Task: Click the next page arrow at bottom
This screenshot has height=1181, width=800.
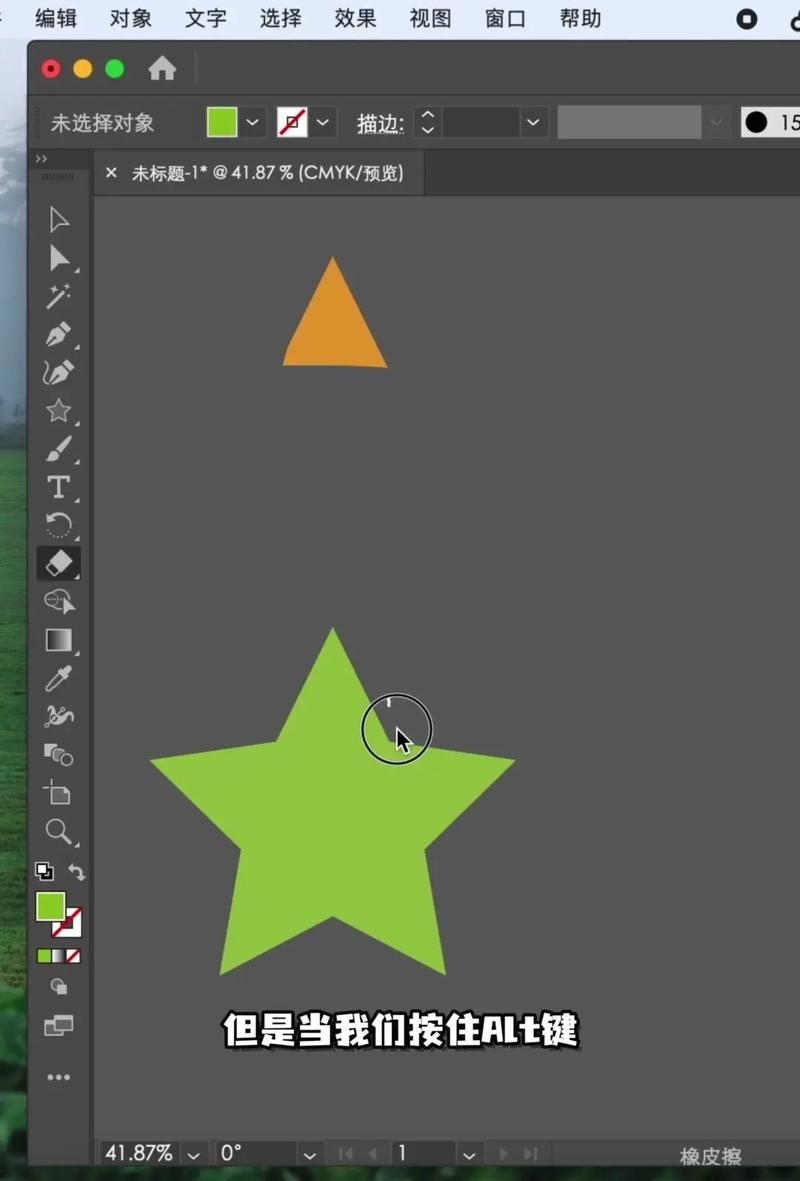Action: coord(505,1152)
